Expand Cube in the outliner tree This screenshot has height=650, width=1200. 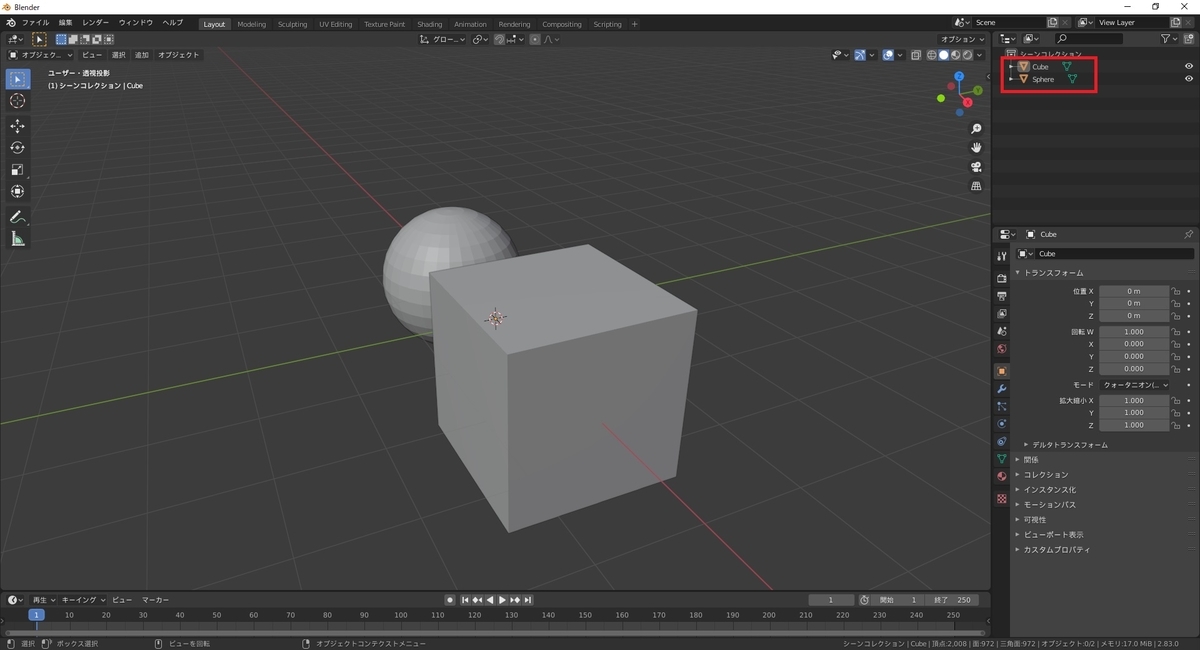(1011, 66)
